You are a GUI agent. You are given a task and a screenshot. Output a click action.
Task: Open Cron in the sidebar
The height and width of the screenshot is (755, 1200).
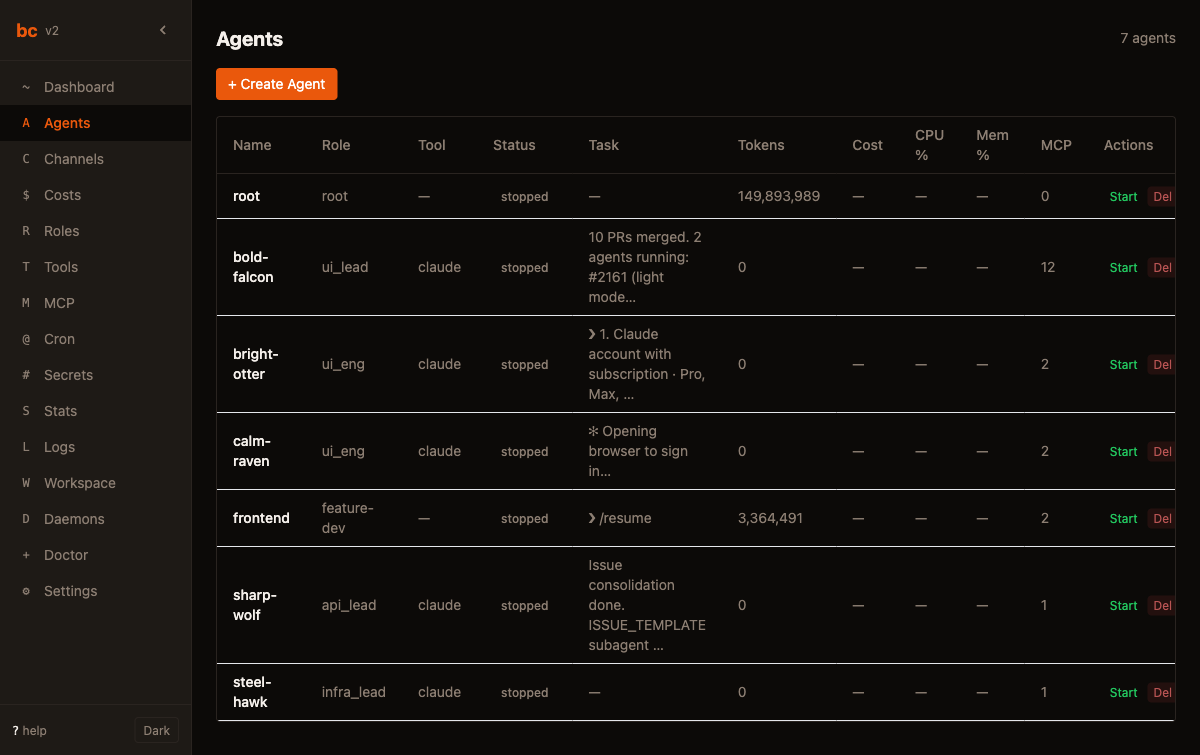pos(95,339)
